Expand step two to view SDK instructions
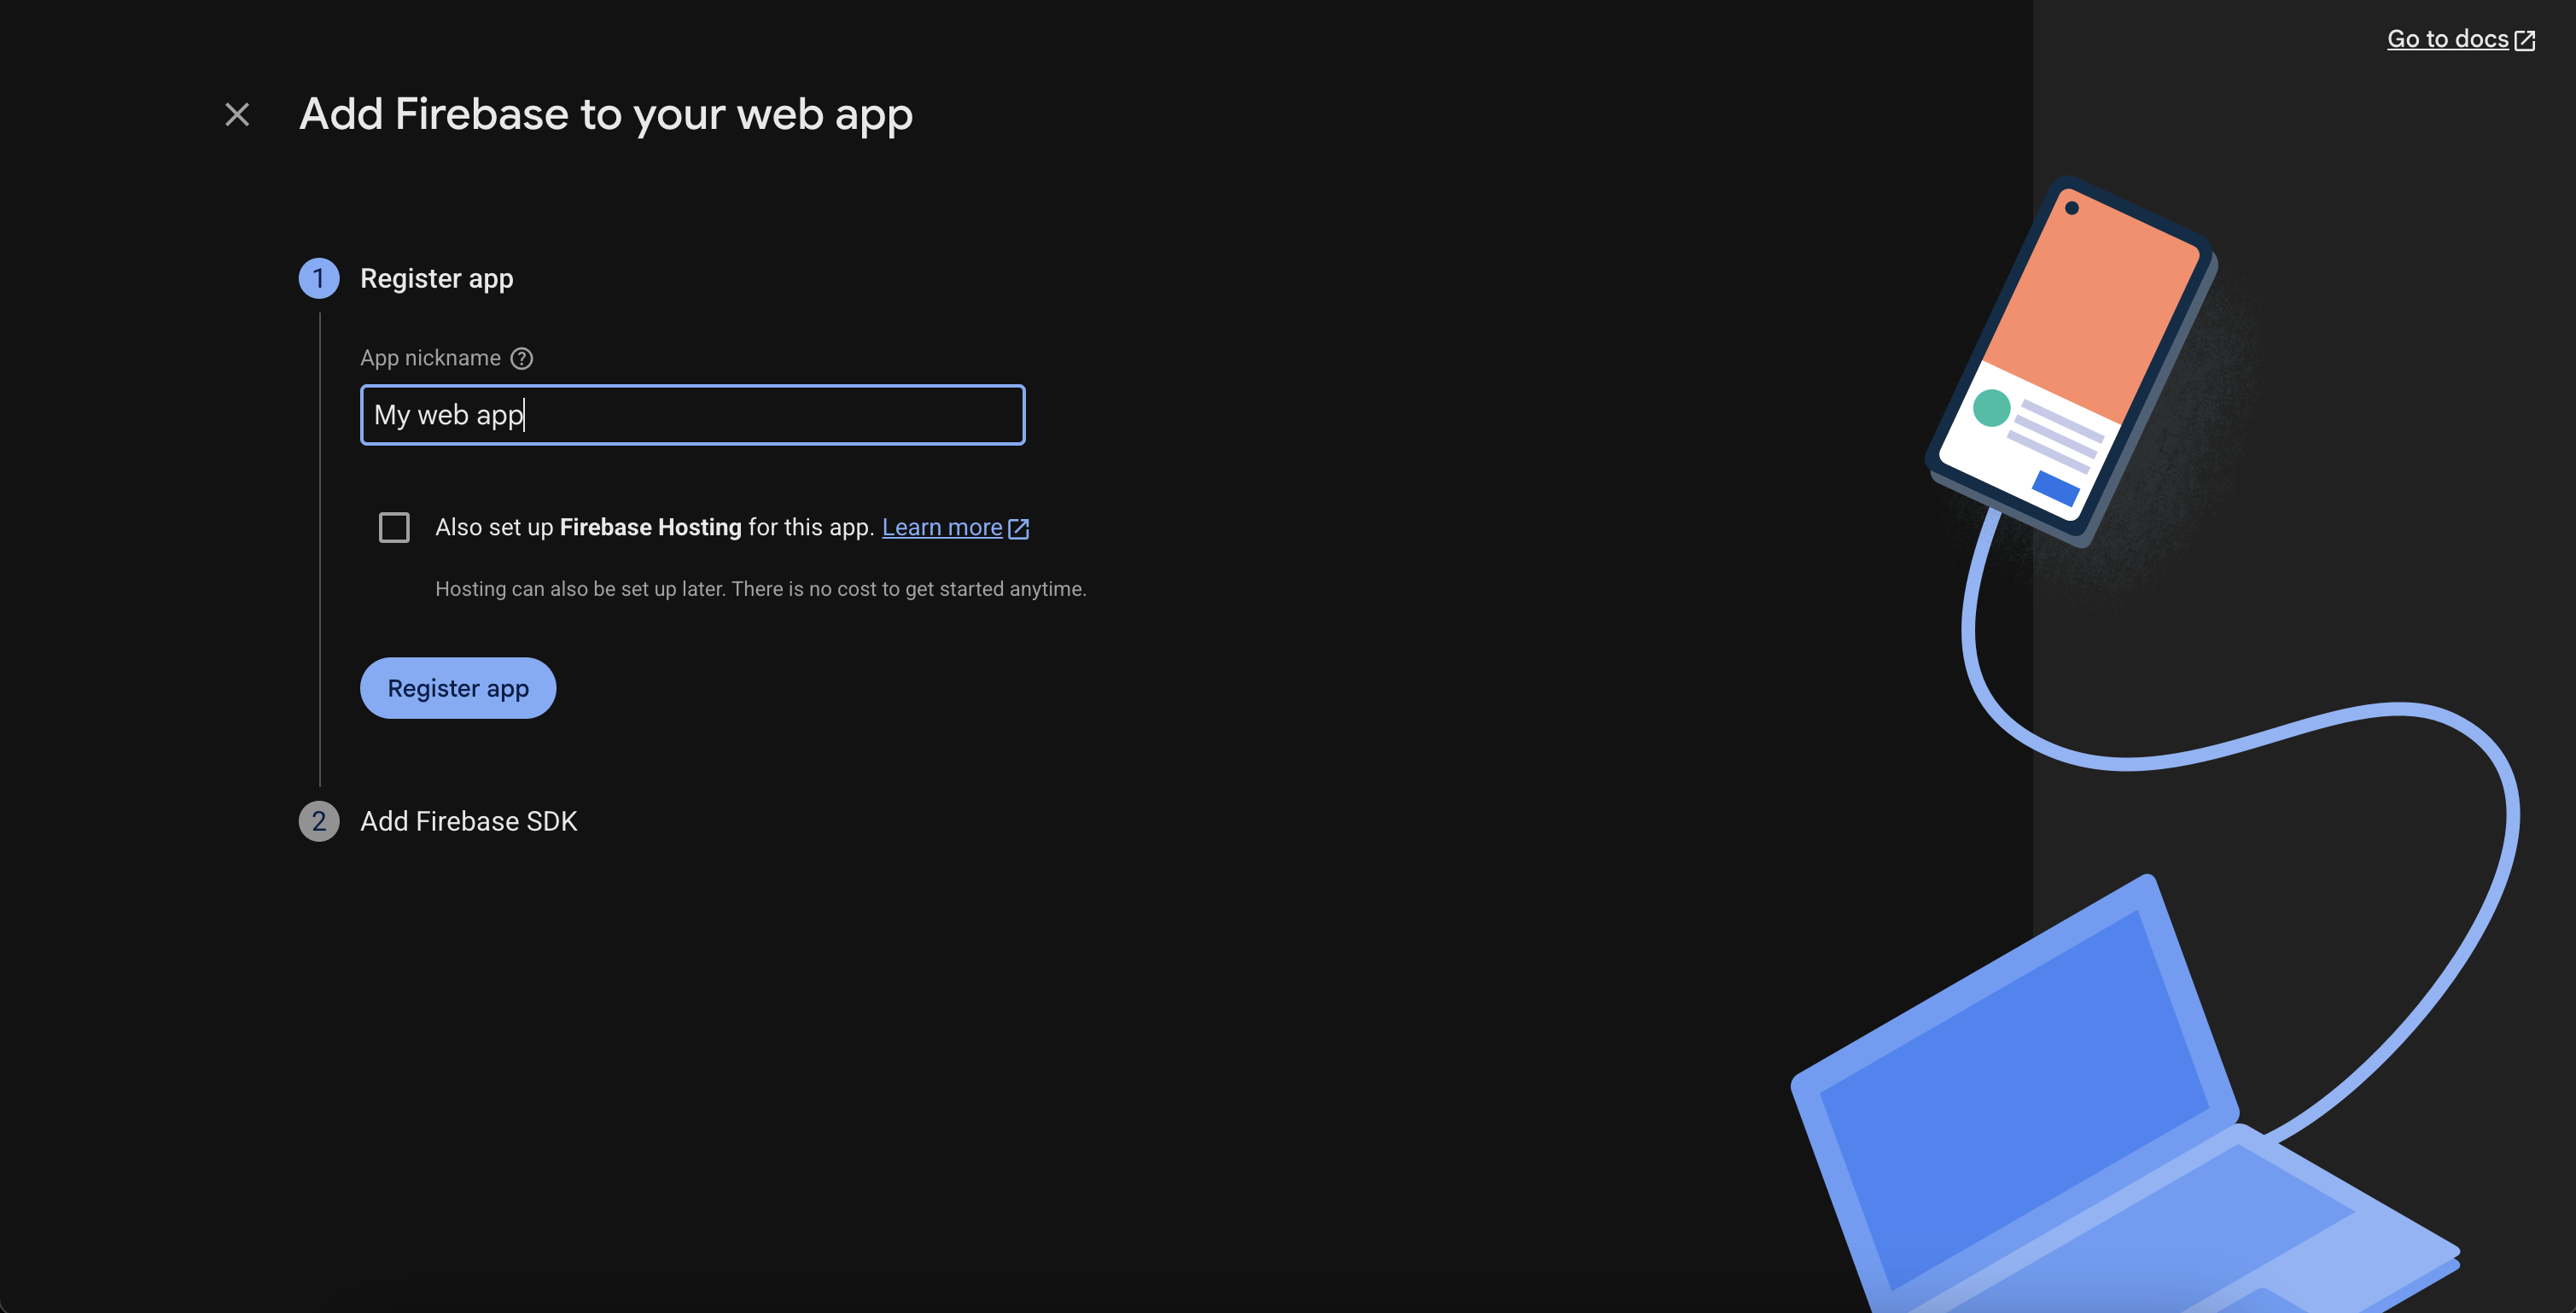This screenshot has height=1313, width=2576. point(469,821)
